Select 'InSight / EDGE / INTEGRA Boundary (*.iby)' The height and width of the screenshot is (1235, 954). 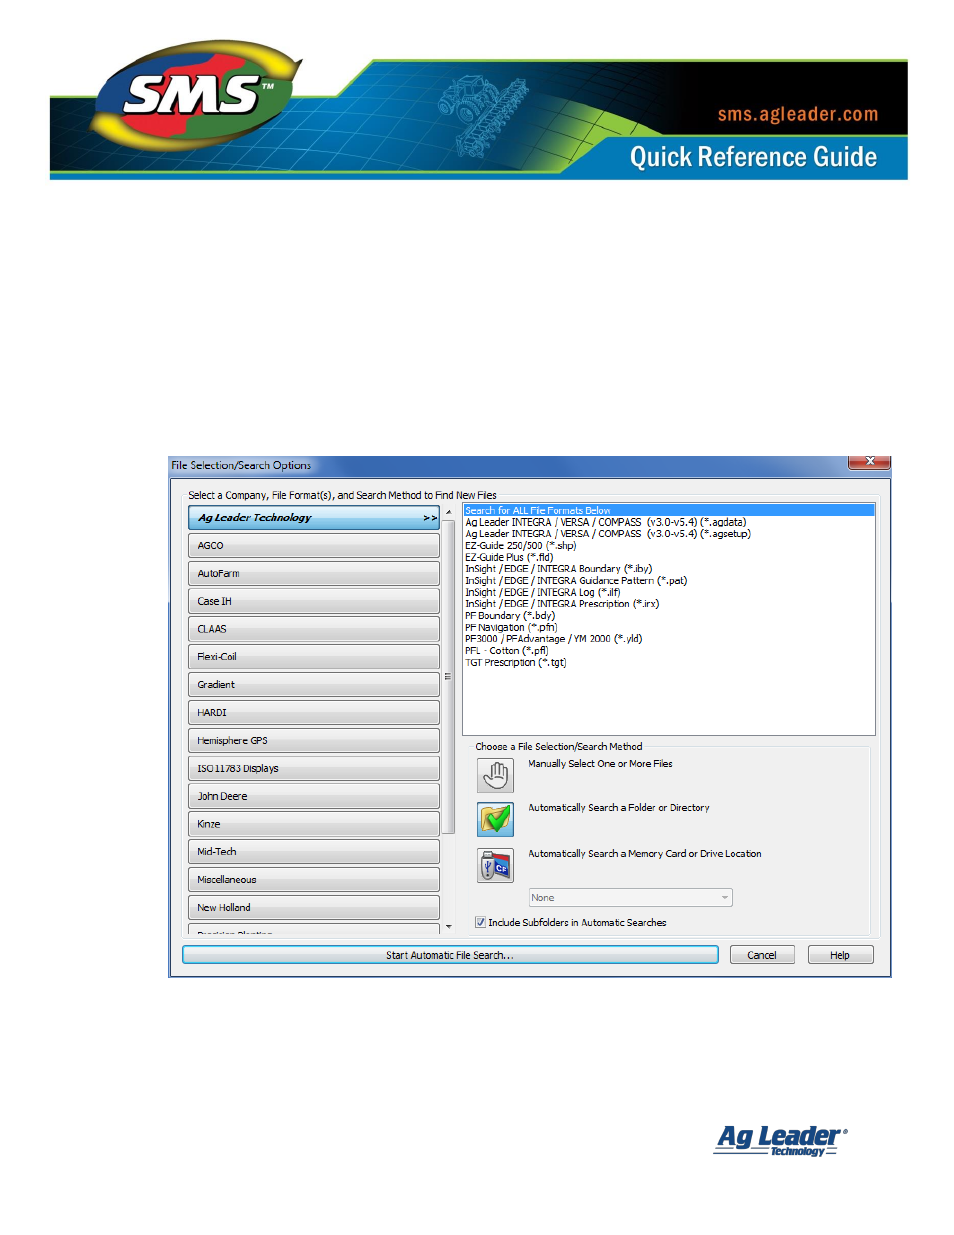tap(558, 569)
